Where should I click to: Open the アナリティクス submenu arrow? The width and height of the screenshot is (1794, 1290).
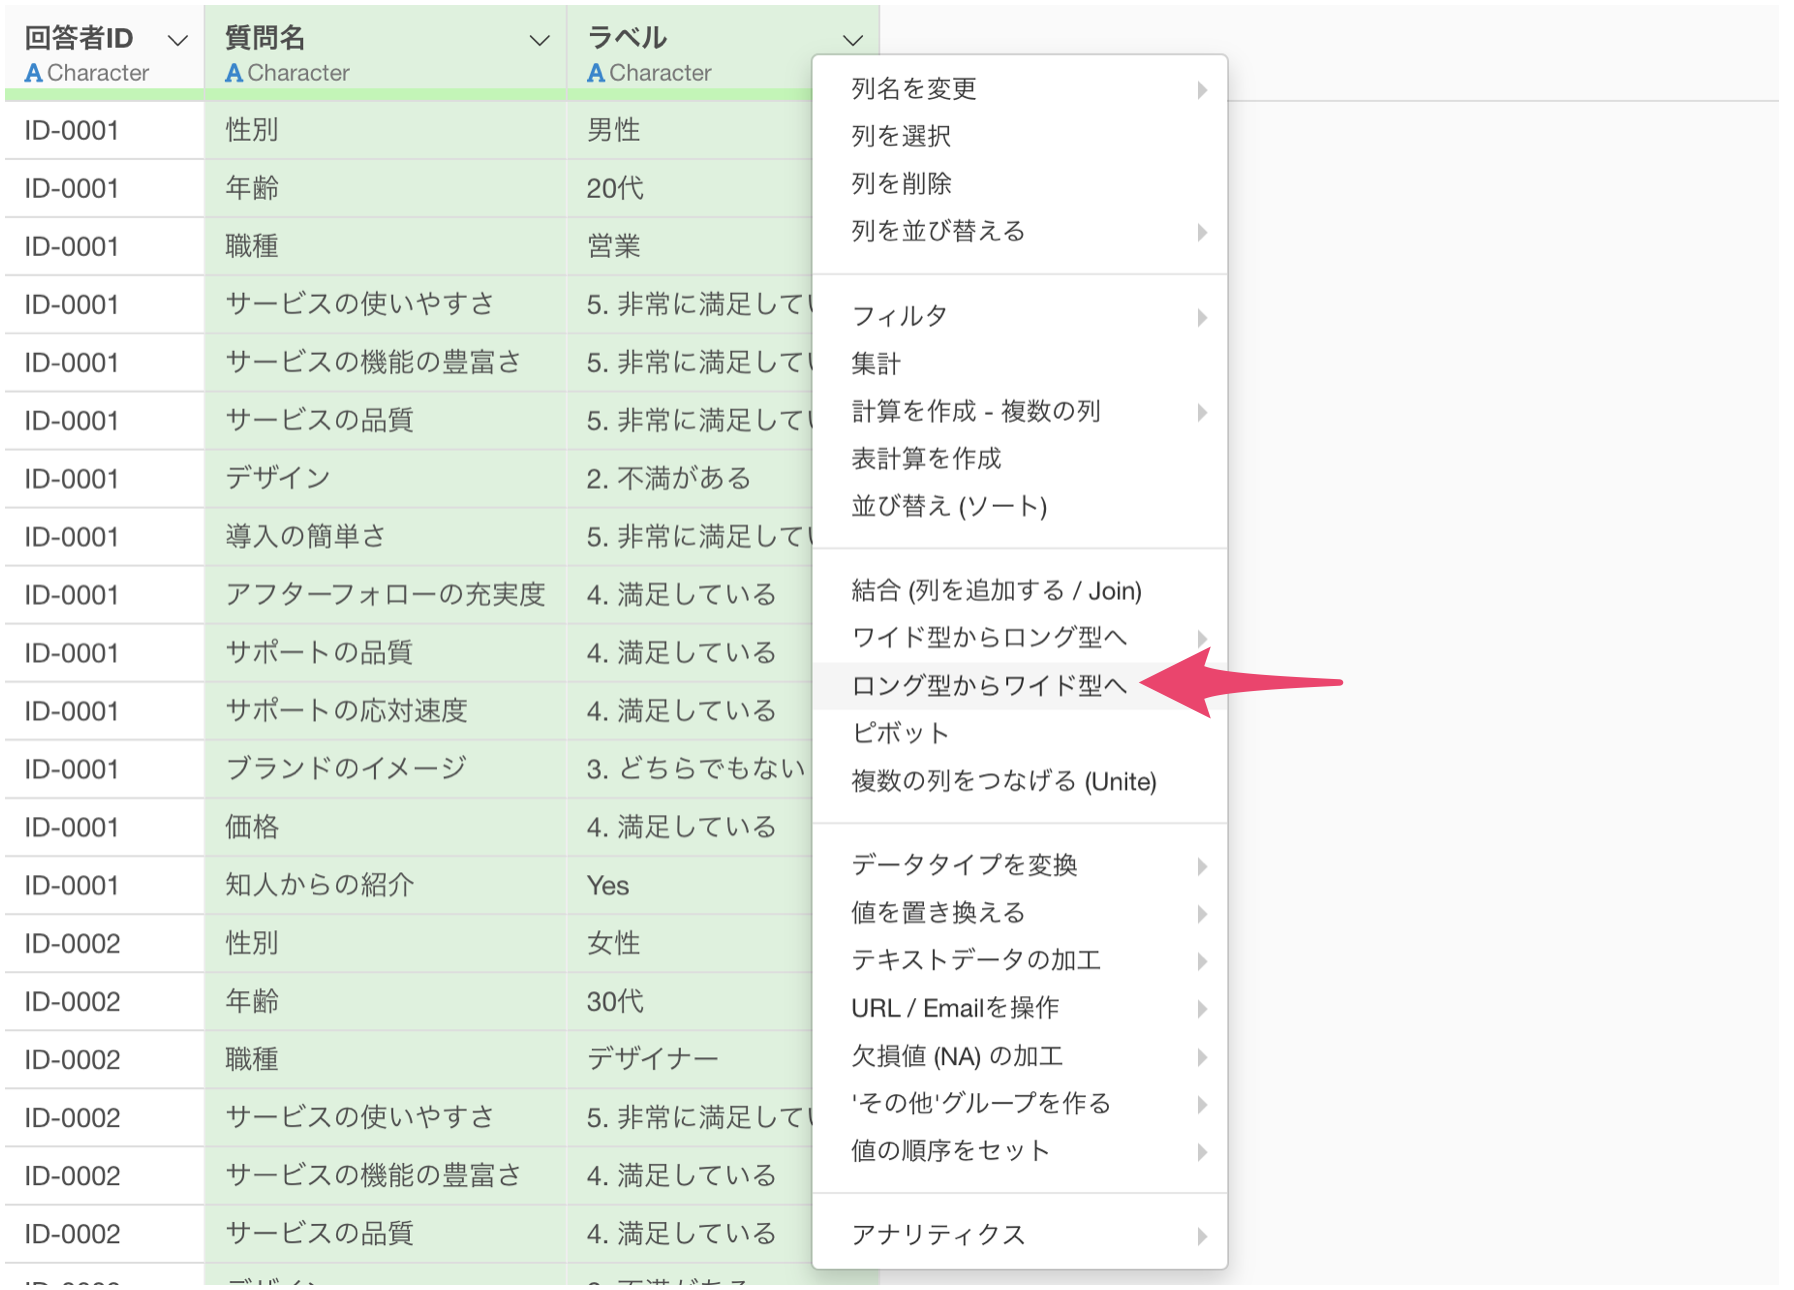pos(1201,1236)
